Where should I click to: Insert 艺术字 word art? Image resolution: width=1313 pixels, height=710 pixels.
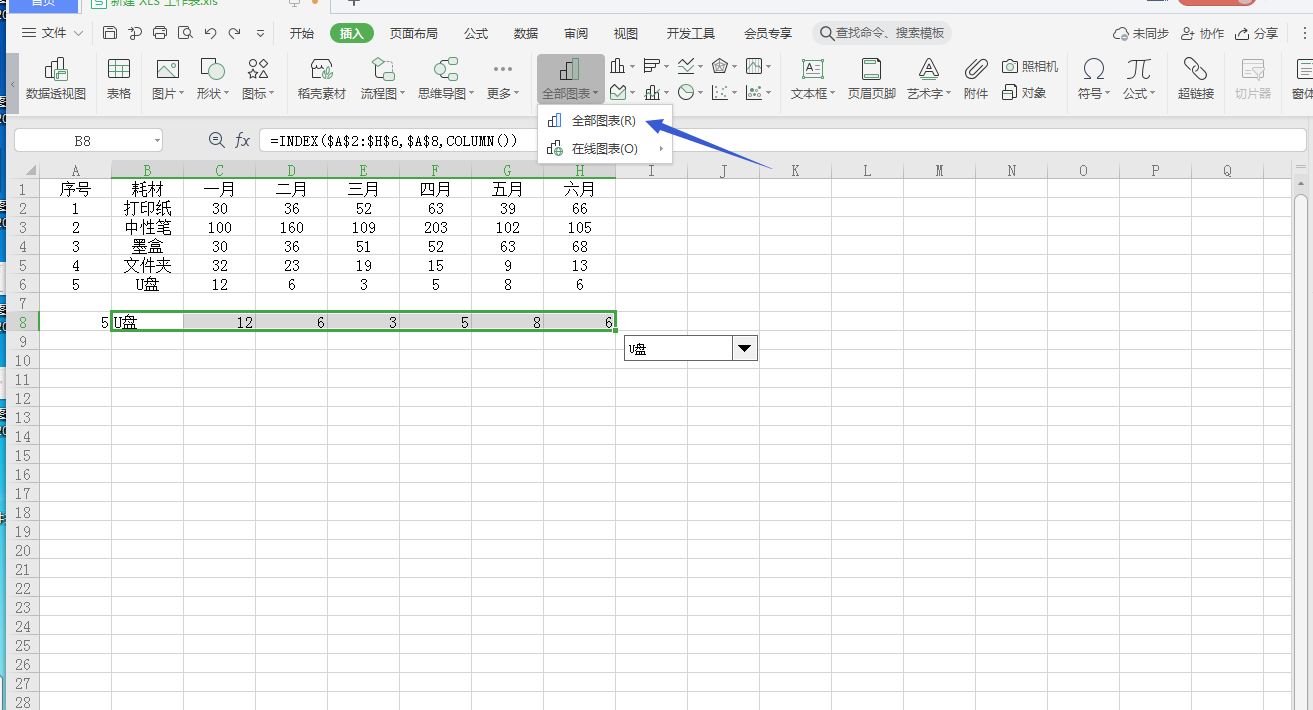click(x=930, y=79)
